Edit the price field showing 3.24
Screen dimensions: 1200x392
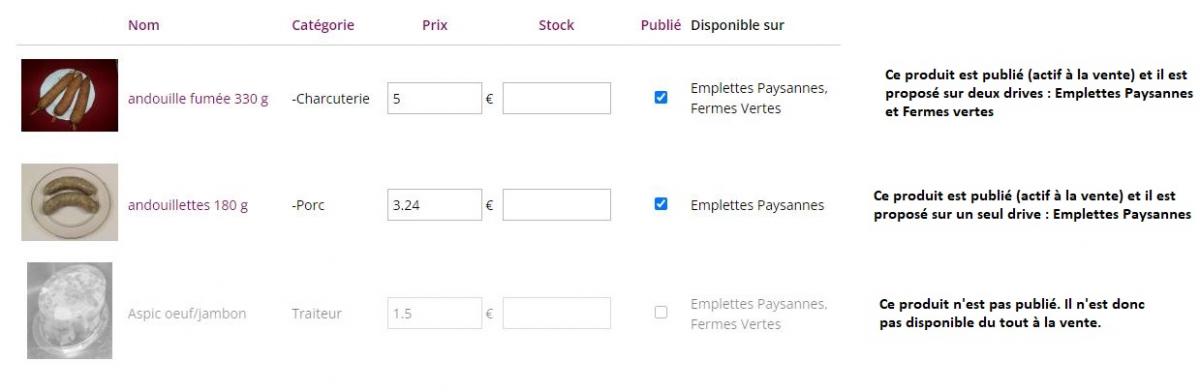pyautogui.click(x=435, y=205)
